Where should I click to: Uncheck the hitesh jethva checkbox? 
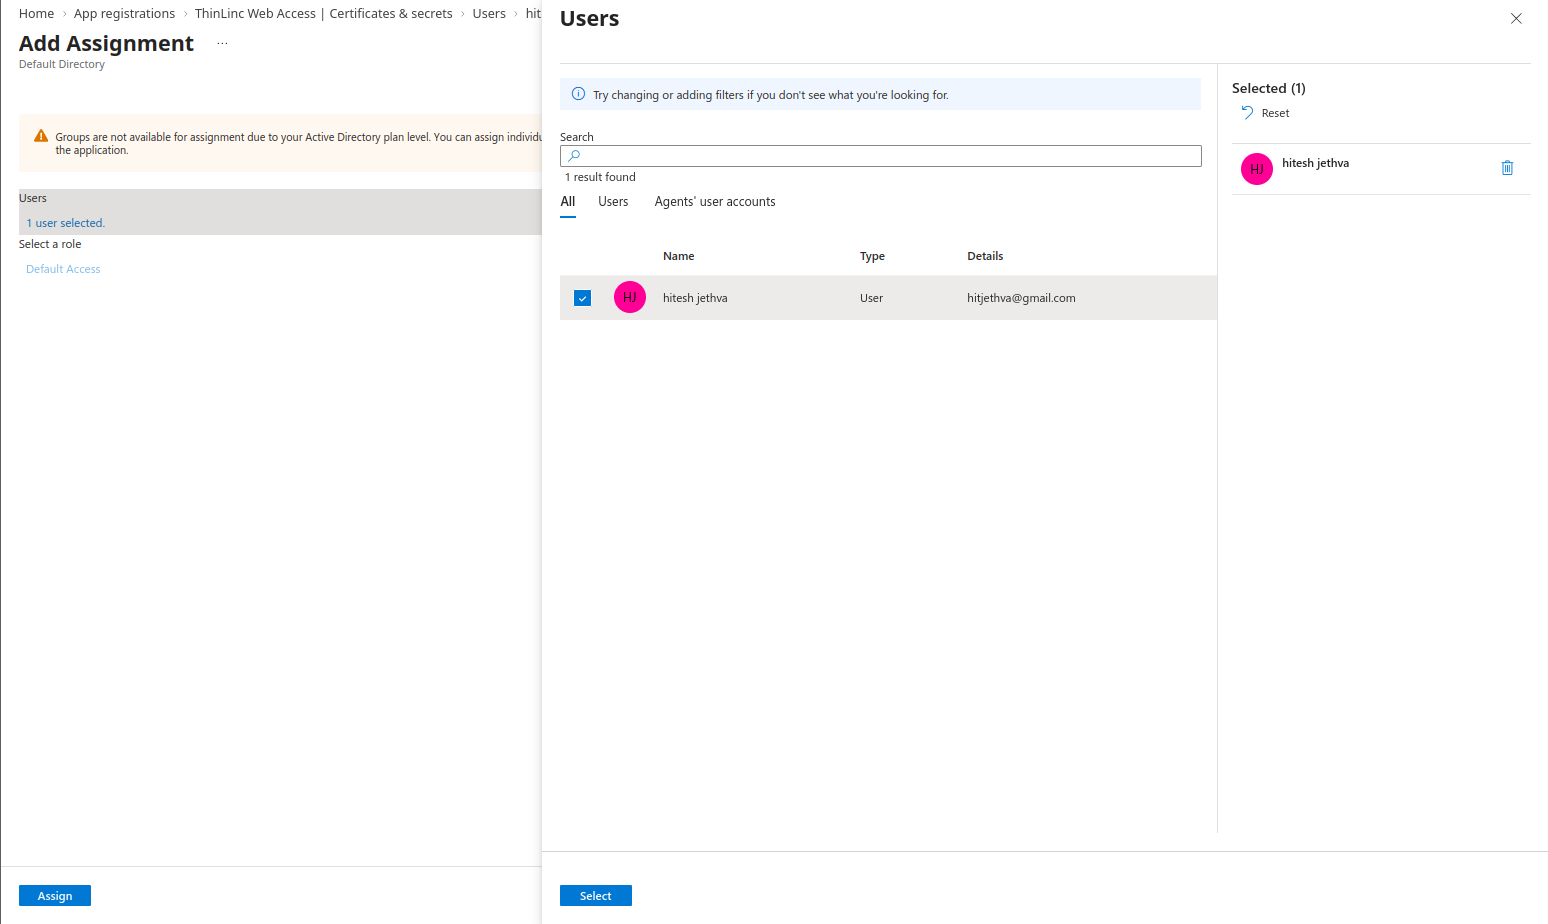[x=583, y=298]
